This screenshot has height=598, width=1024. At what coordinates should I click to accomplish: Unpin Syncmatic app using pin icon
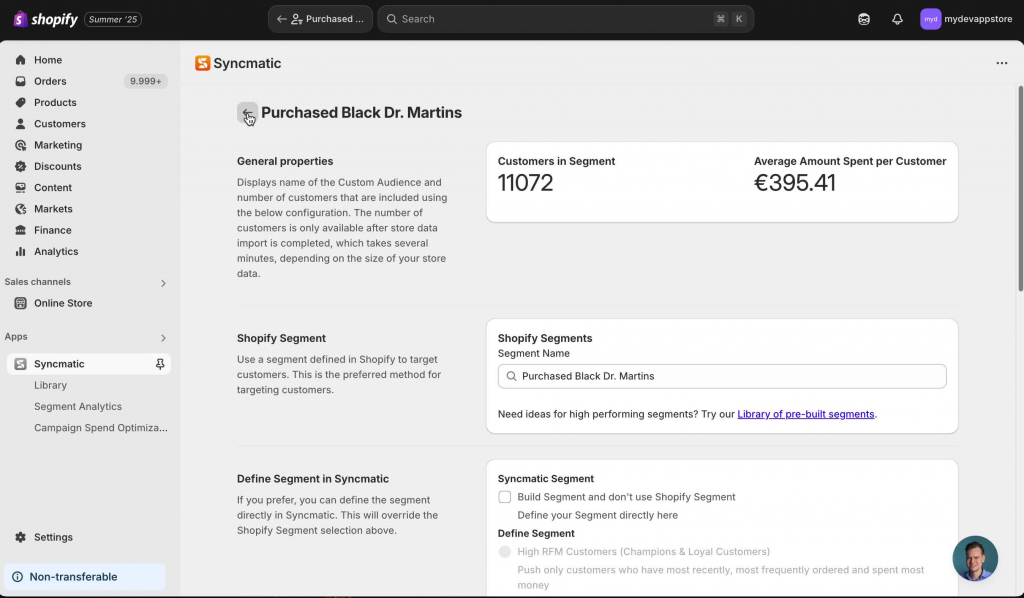[160, 364]
